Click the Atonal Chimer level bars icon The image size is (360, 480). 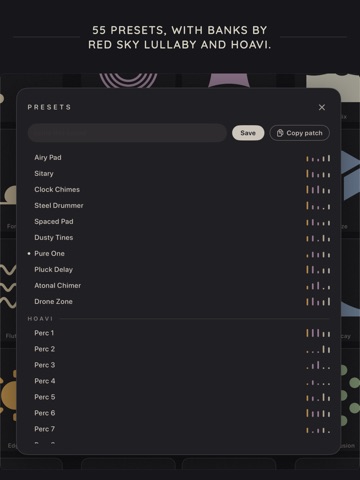(x=318, y=286)
